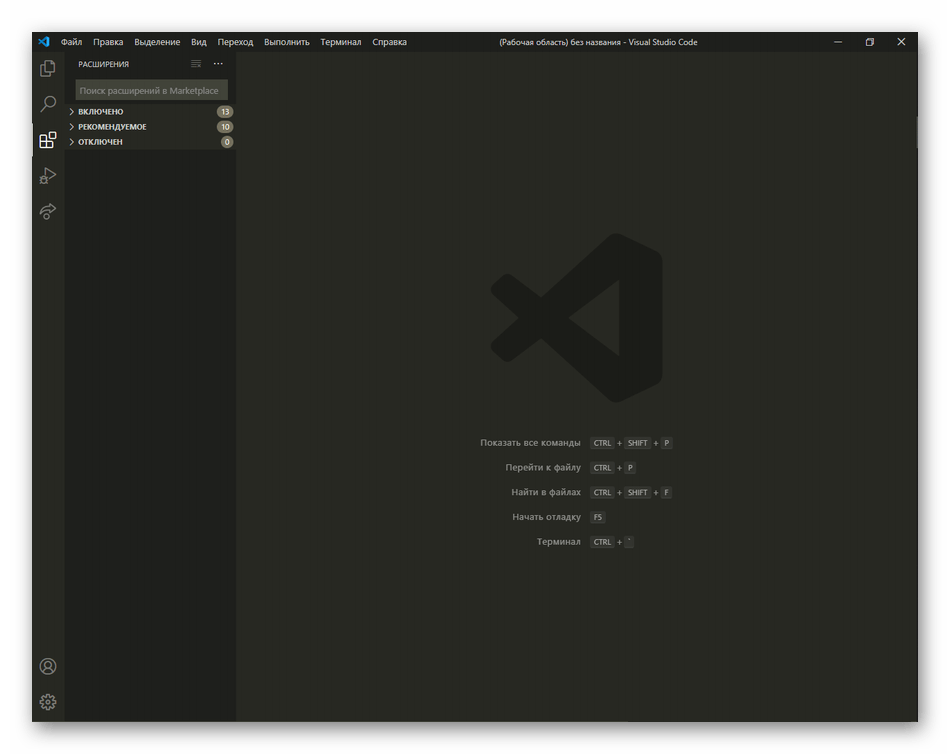Click the VS Code logo in title bar
Viewport: 950px width, 754px height.
tap(44, 42)
